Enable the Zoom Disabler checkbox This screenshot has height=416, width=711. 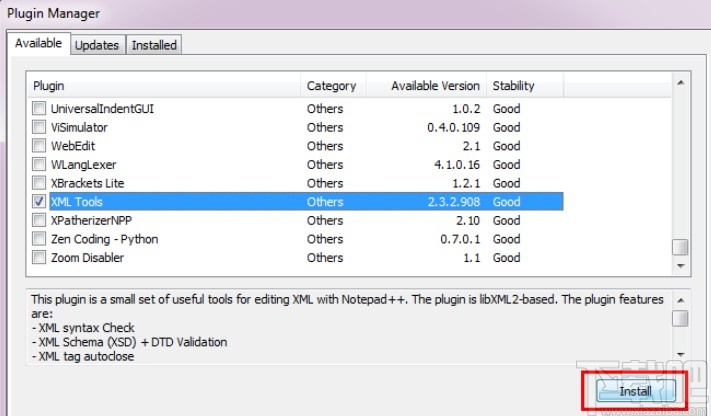[39, 257]
